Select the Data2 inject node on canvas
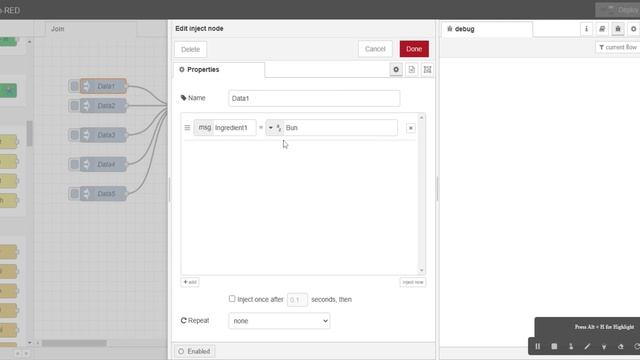The image size is (640, 360). click(x=103, y=106)
